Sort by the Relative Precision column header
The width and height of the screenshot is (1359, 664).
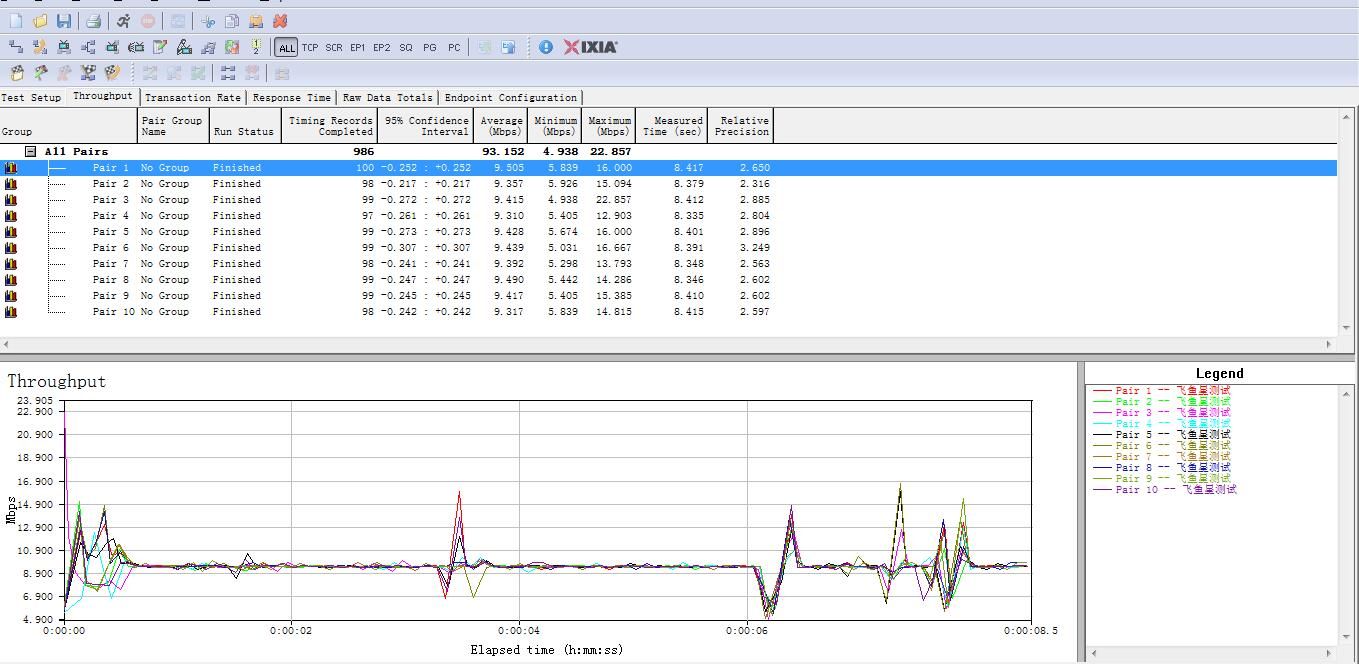pos(740,126)
